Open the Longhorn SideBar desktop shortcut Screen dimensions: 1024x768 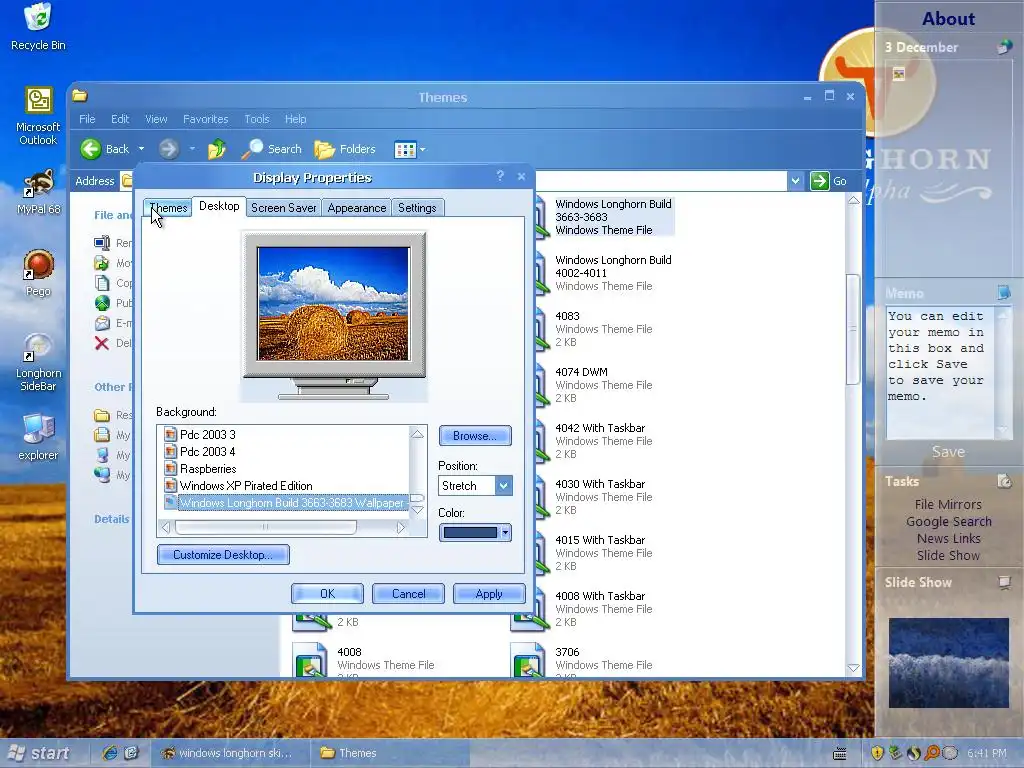(x=38, y=362)
